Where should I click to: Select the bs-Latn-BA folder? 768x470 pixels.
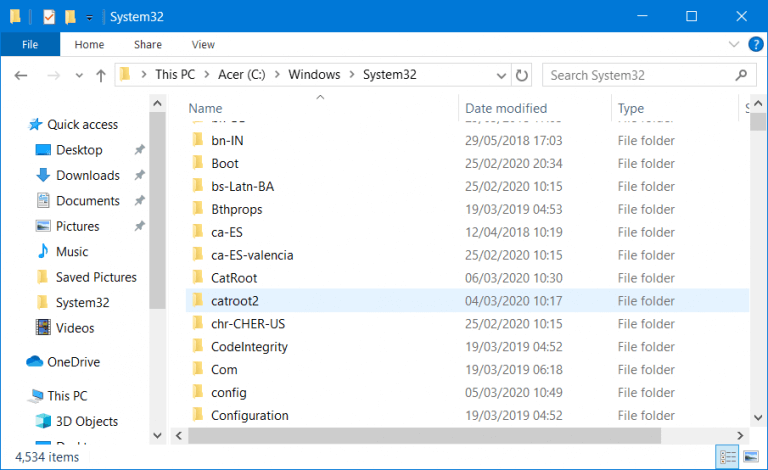click(242, 187)
